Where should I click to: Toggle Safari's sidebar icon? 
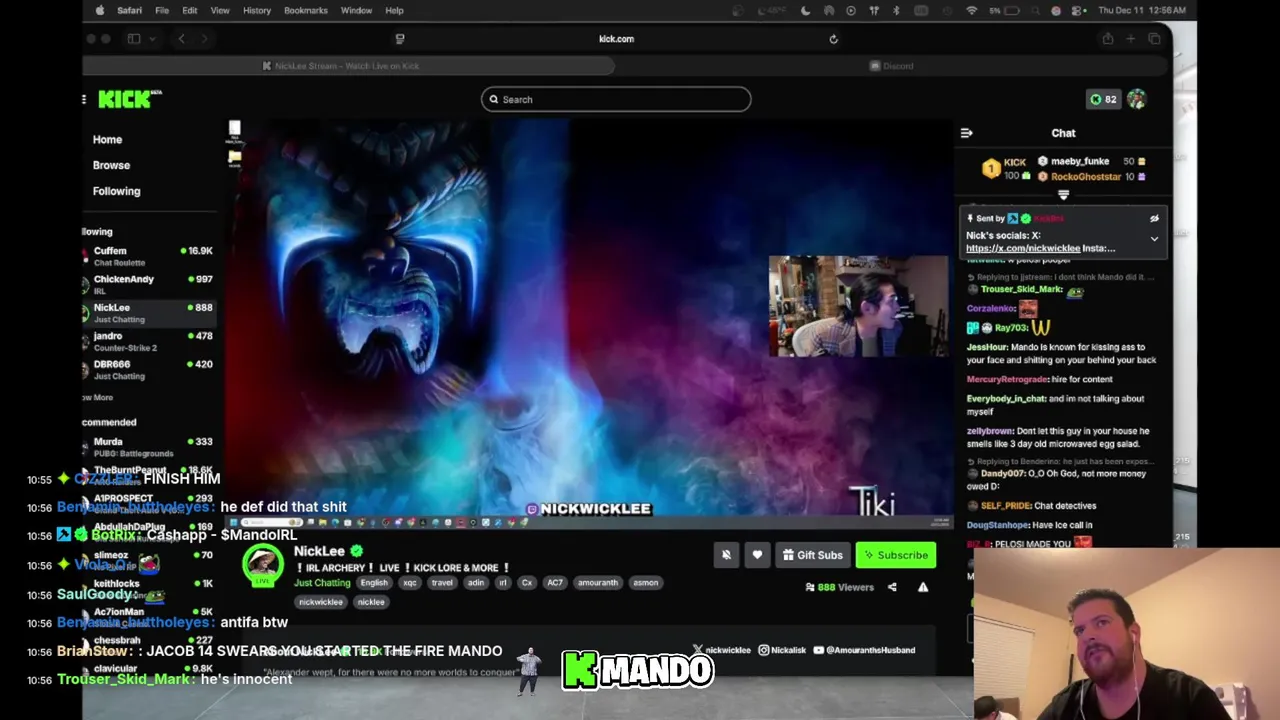[x=134, y=39]
